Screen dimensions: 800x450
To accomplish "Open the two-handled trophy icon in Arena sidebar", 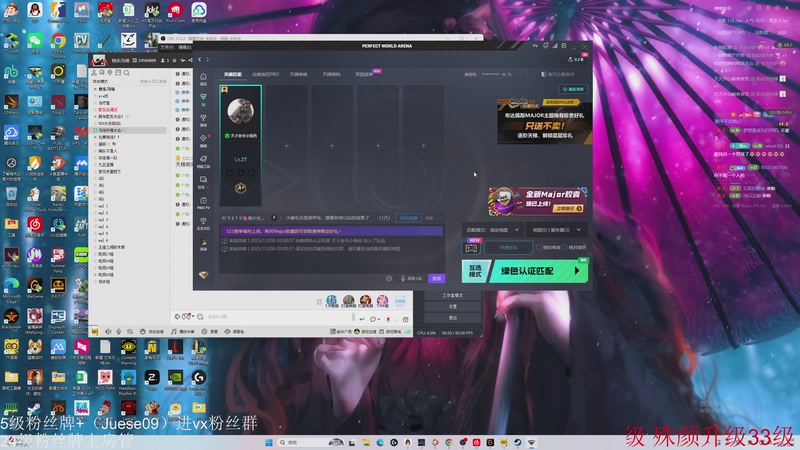I will click(203, 118).
